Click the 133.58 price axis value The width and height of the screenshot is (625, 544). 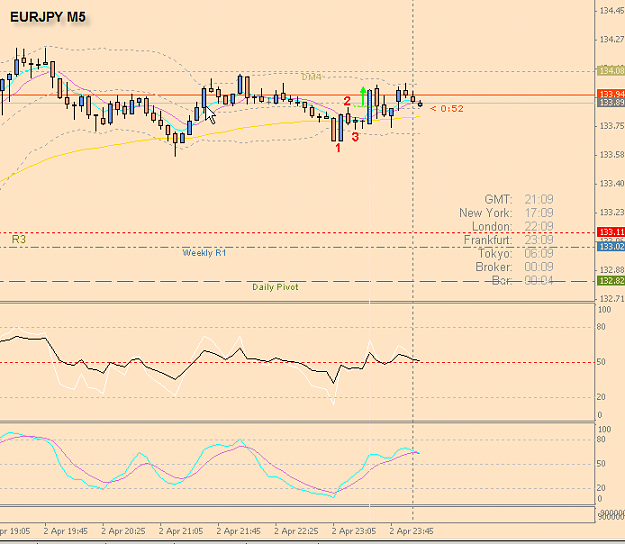point(612,155)
